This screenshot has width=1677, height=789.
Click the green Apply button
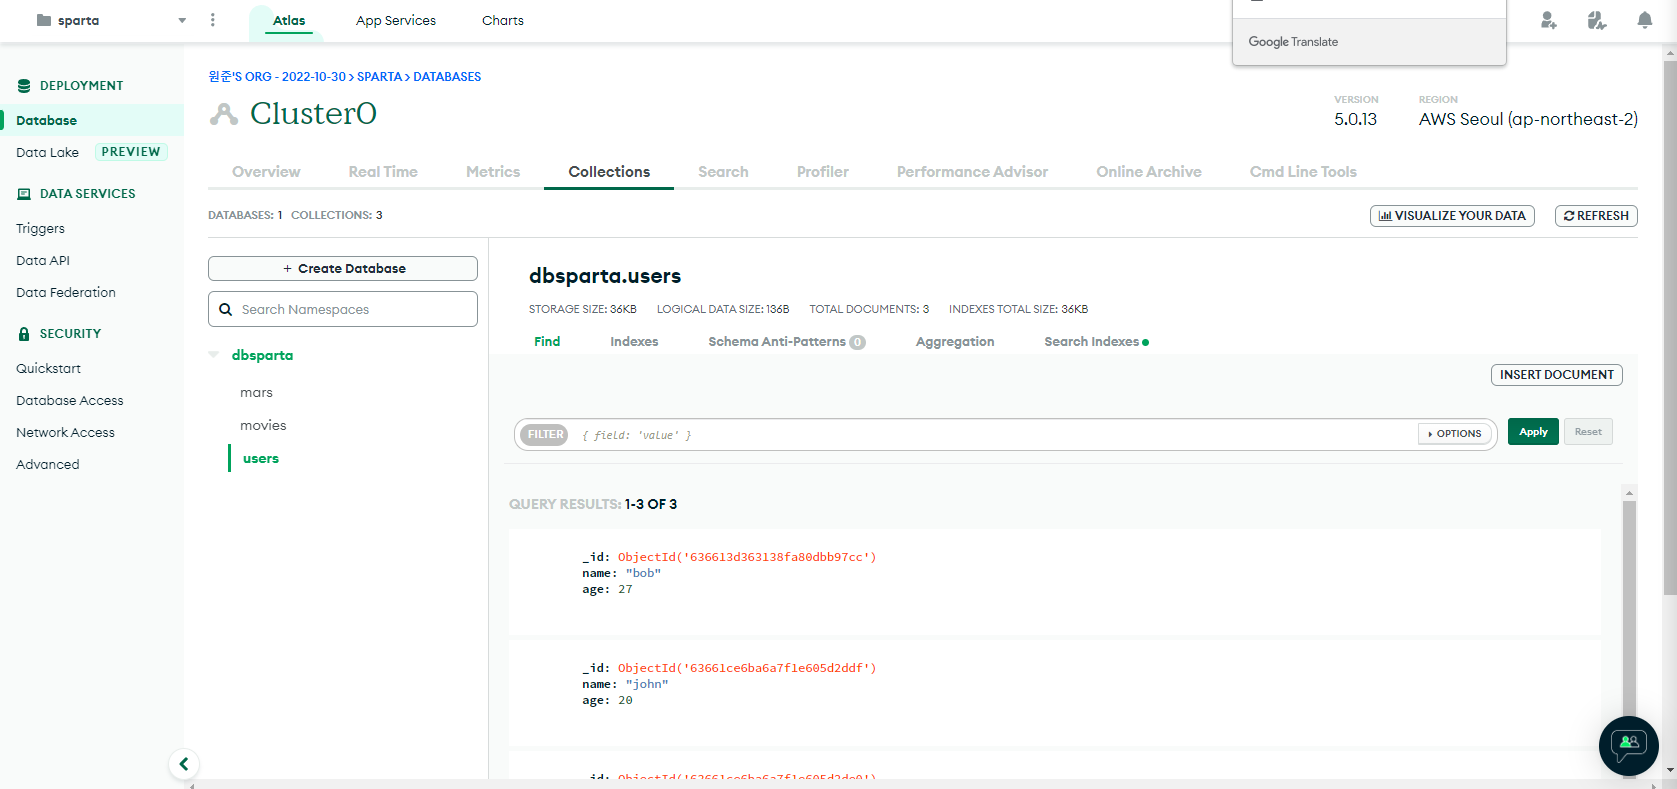pos(1533,432)
